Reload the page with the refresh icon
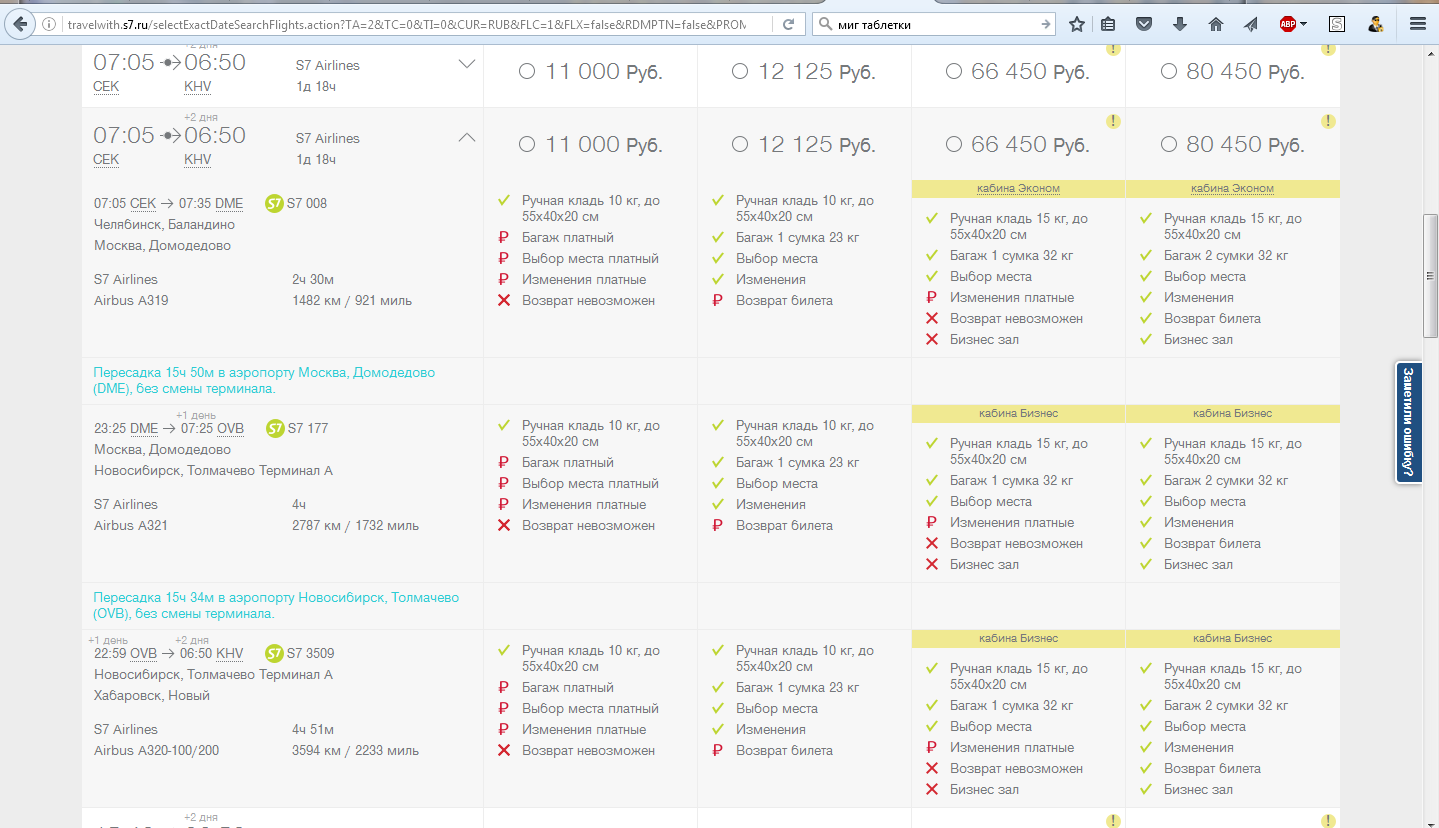The width and height of the screenshot is (1439, 828). pos(789,24)
